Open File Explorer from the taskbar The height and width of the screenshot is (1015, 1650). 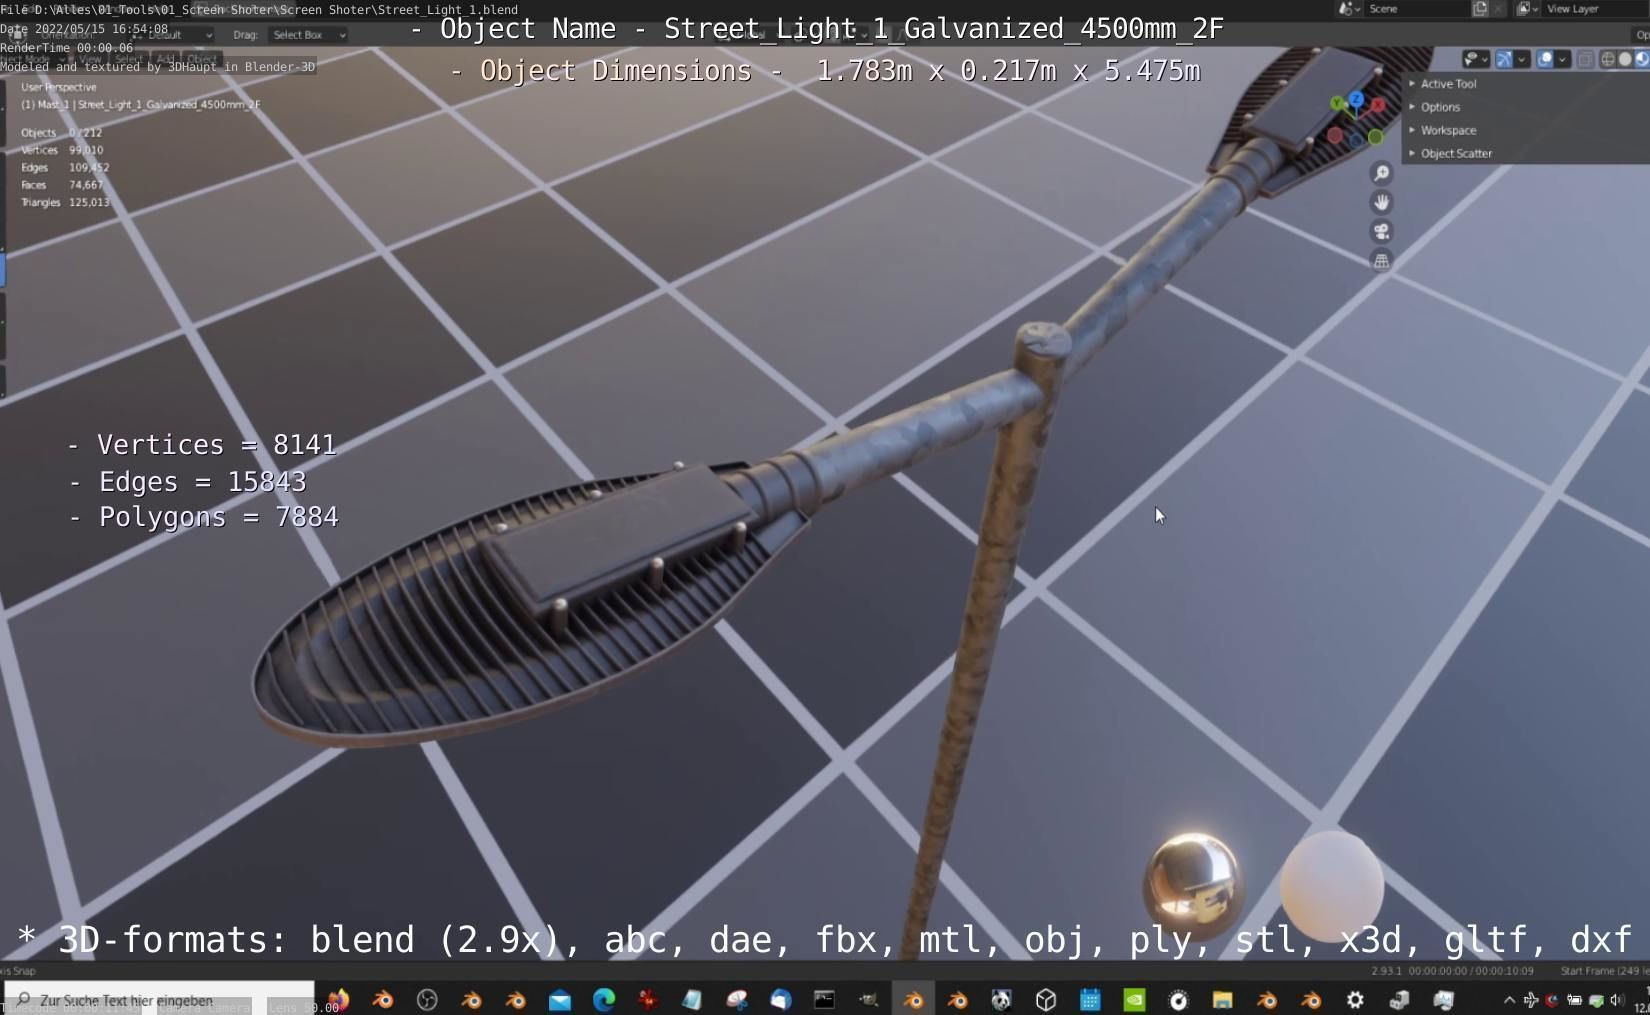tap(1222, 999)
